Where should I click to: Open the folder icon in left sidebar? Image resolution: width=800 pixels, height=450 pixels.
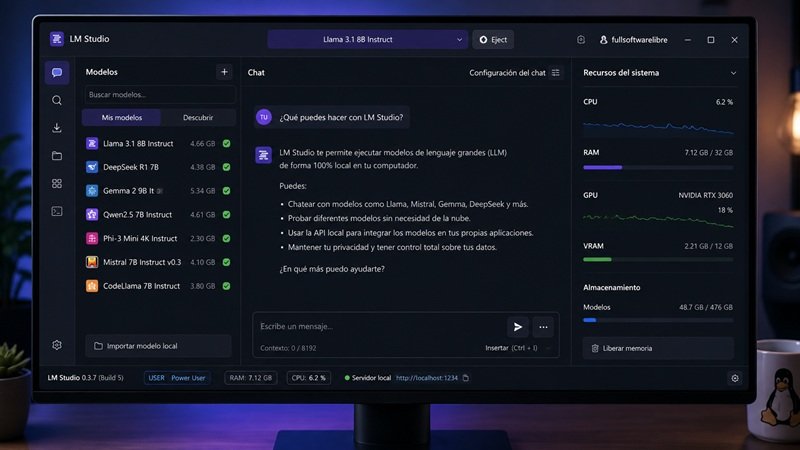coord(57,156)
